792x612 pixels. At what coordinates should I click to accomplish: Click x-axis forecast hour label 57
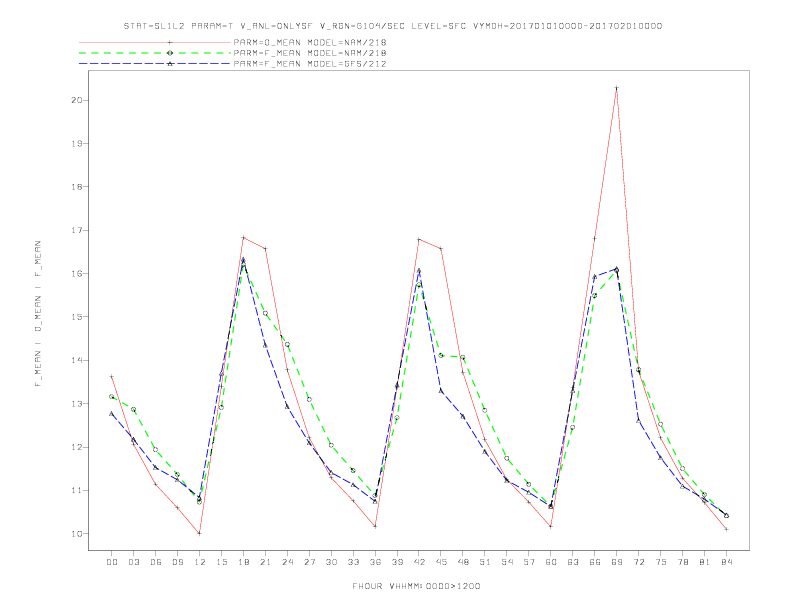(529, 562)
